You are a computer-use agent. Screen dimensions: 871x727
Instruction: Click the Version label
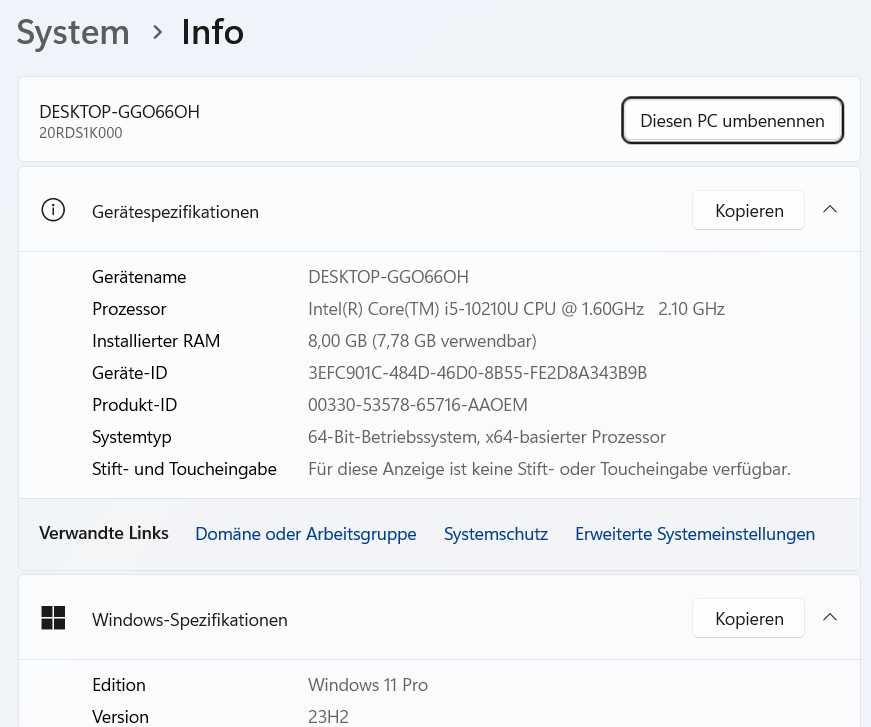tap(120, 716)
